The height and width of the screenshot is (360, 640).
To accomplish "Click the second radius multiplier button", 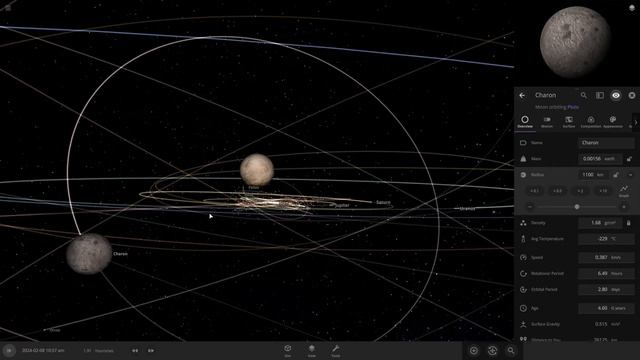I will pyautogui.click(x=557, y=191).
